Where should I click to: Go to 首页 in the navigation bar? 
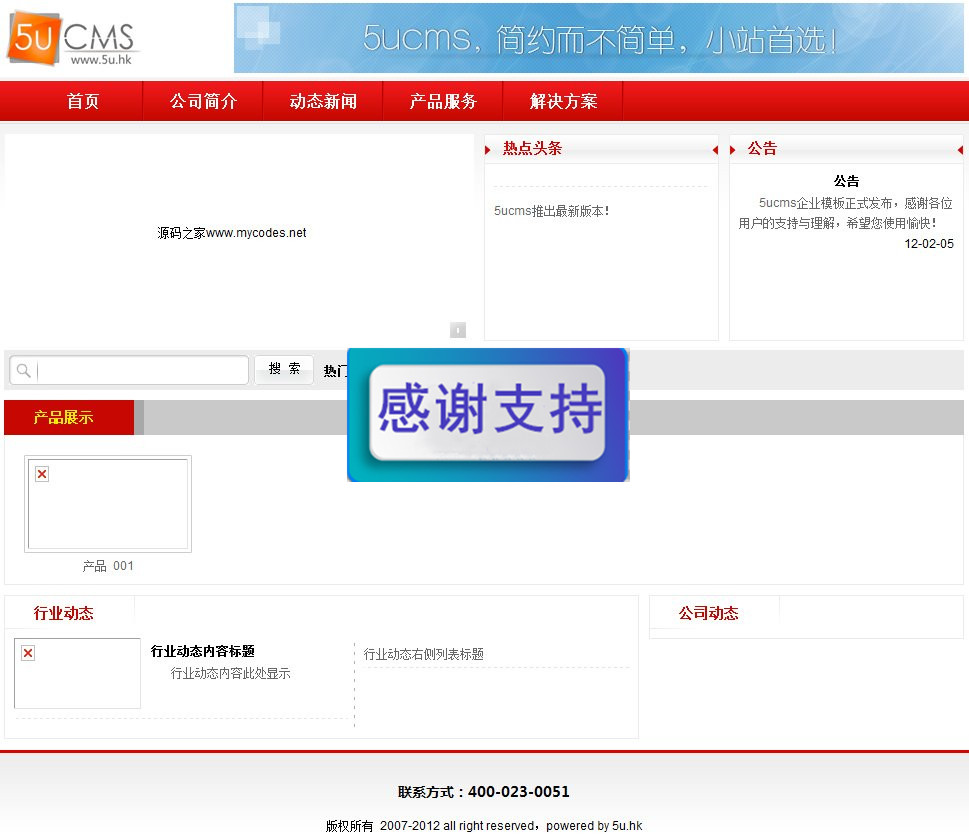click(83, 101)
